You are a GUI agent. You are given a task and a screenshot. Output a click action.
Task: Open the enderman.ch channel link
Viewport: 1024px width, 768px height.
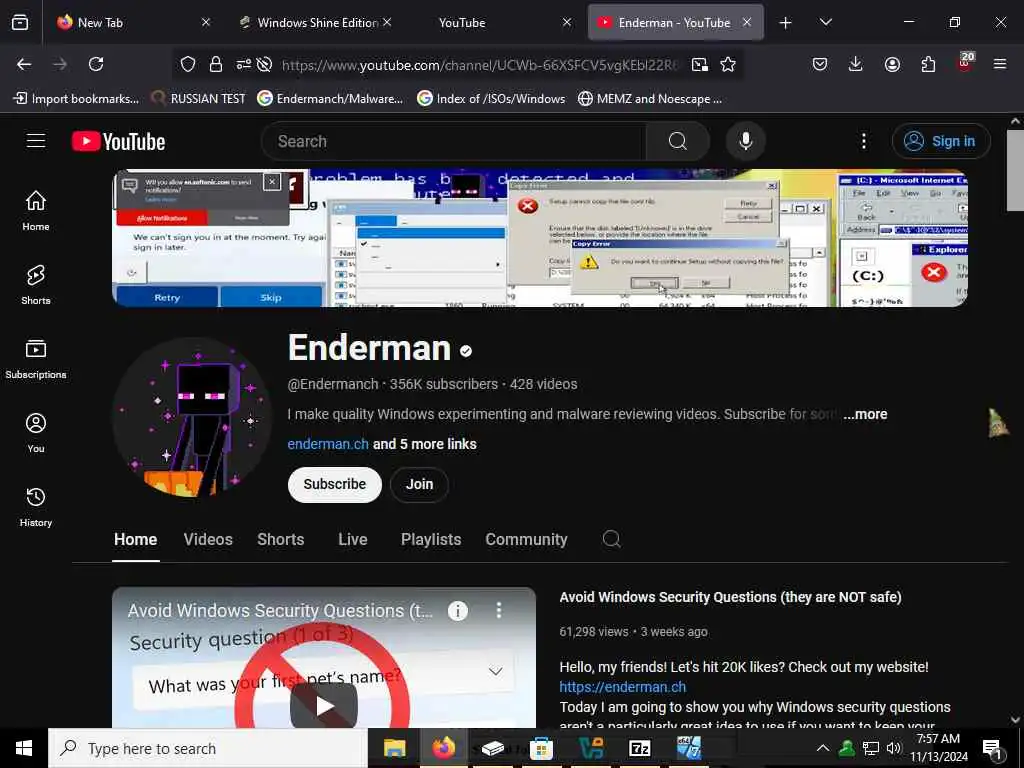coord(328,444)
